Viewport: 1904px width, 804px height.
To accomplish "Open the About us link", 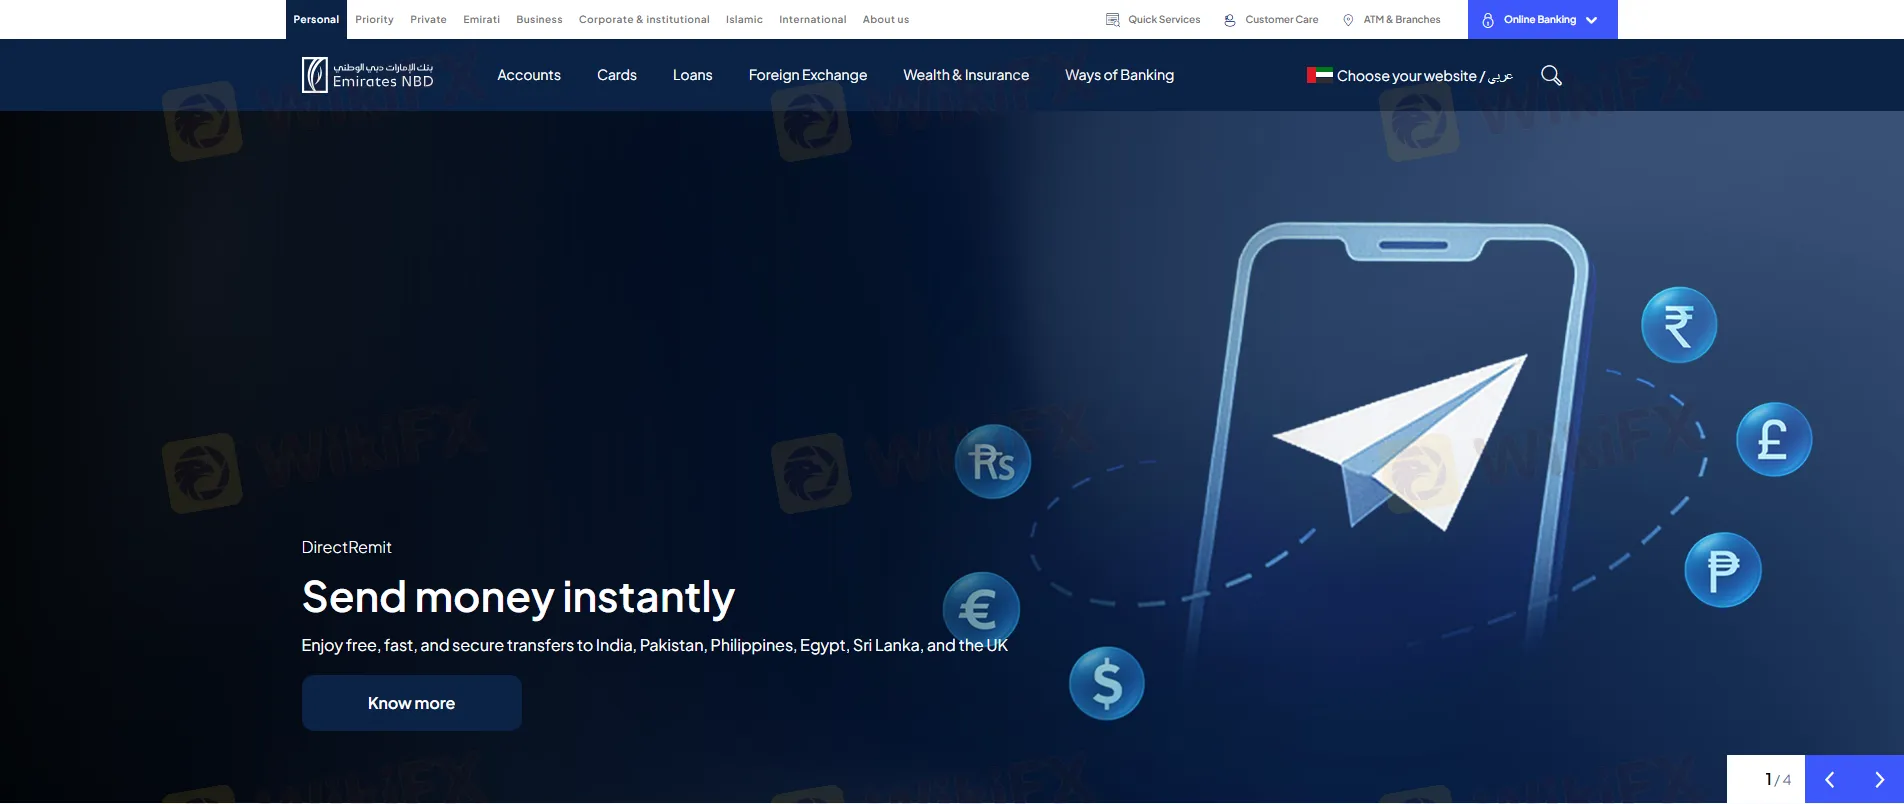I will click(885, 20).
